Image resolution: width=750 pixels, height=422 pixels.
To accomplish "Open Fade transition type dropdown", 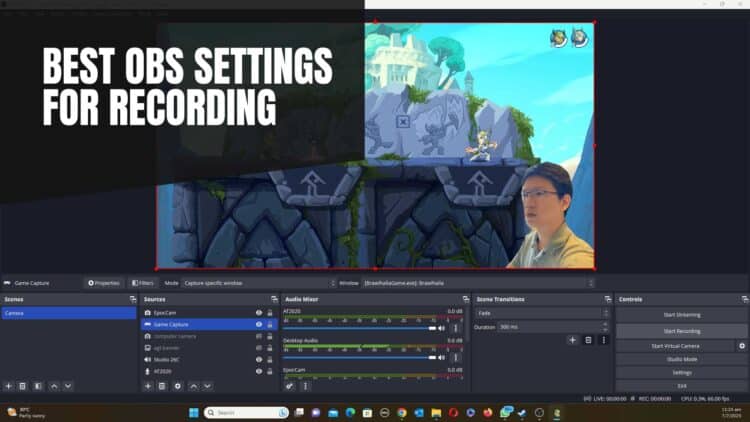I will (x=542, y=313).
